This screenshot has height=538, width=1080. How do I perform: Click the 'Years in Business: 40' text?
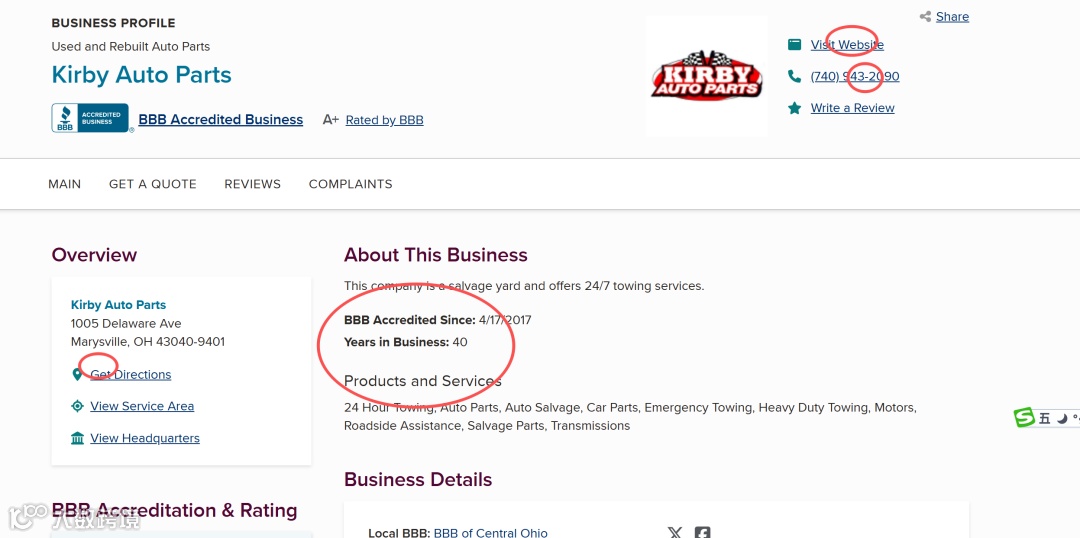pyautogui.click(x=406, y=342)
